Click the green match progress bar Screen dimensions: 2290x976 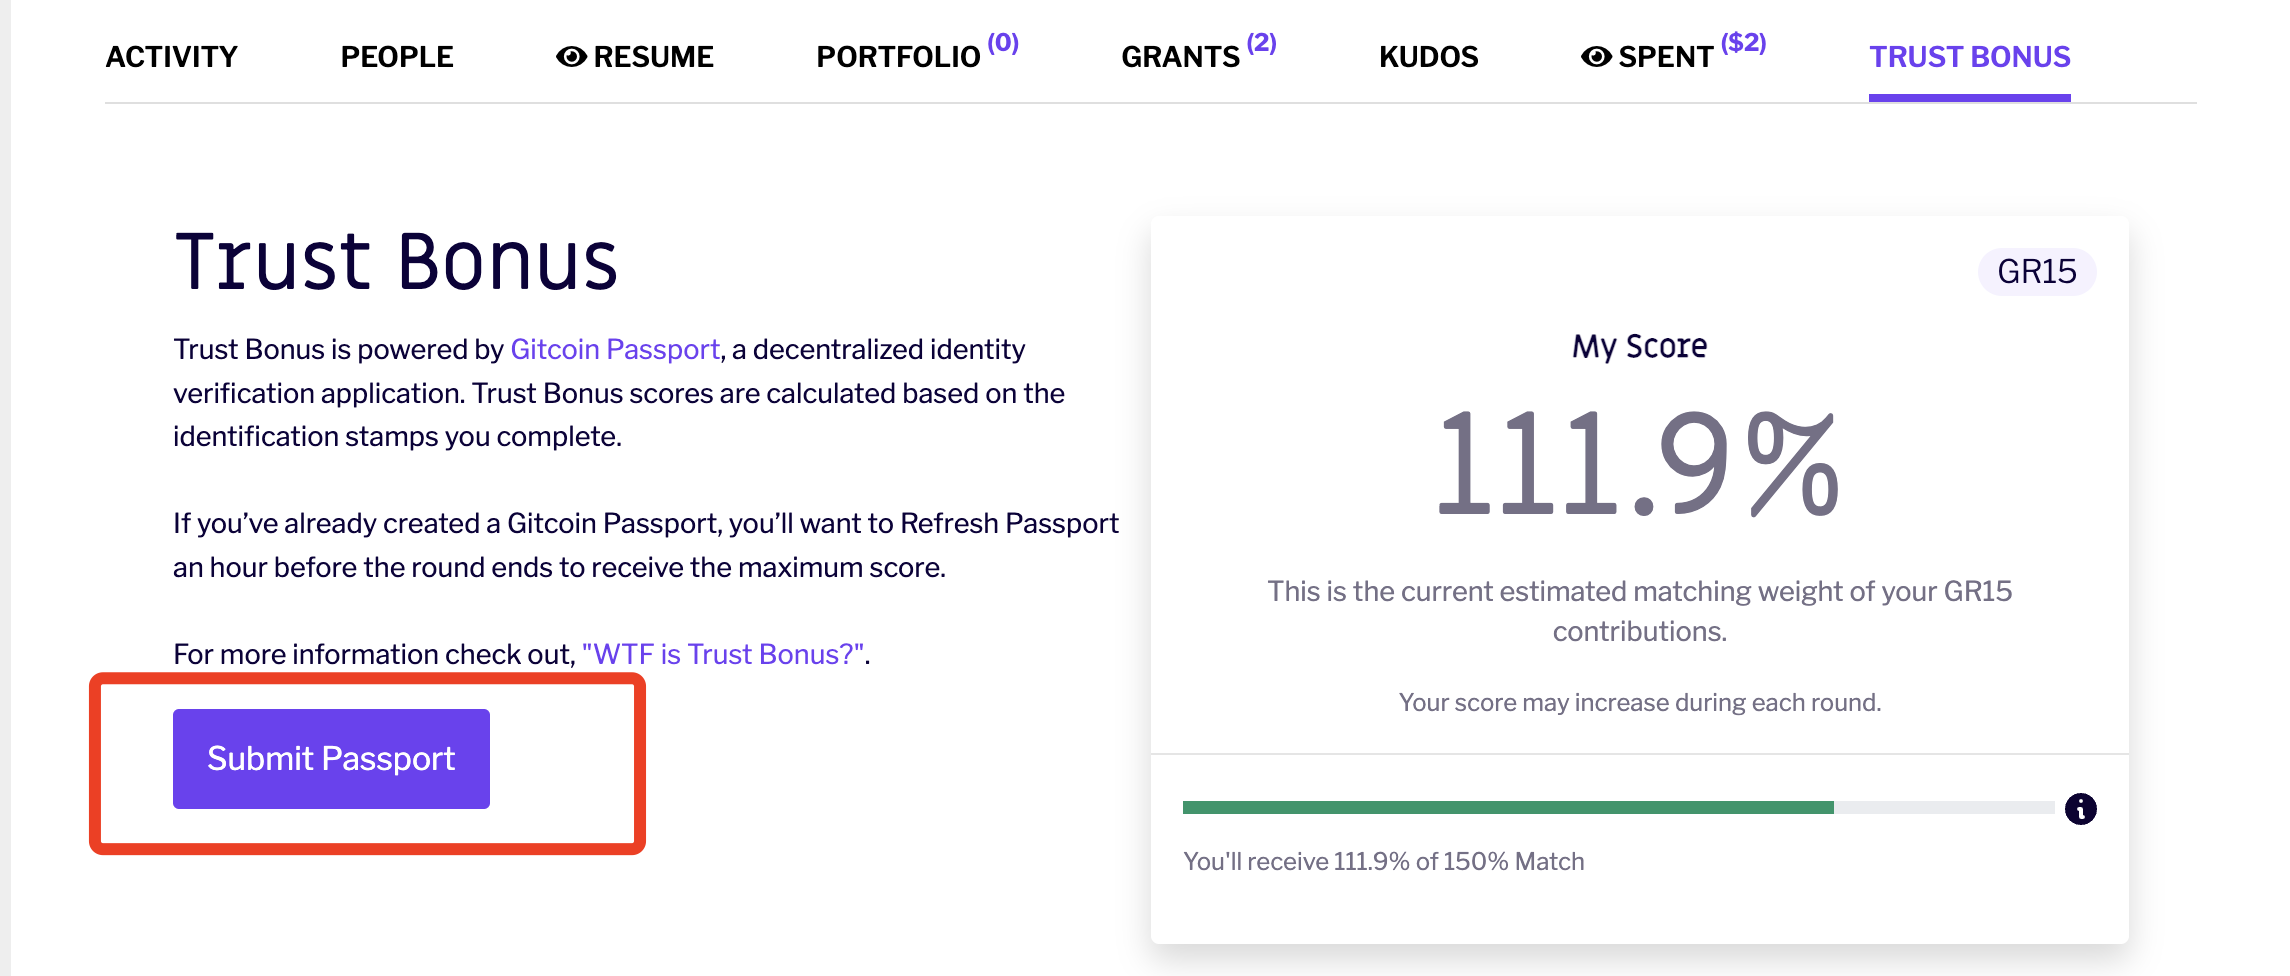point(1508,807)
